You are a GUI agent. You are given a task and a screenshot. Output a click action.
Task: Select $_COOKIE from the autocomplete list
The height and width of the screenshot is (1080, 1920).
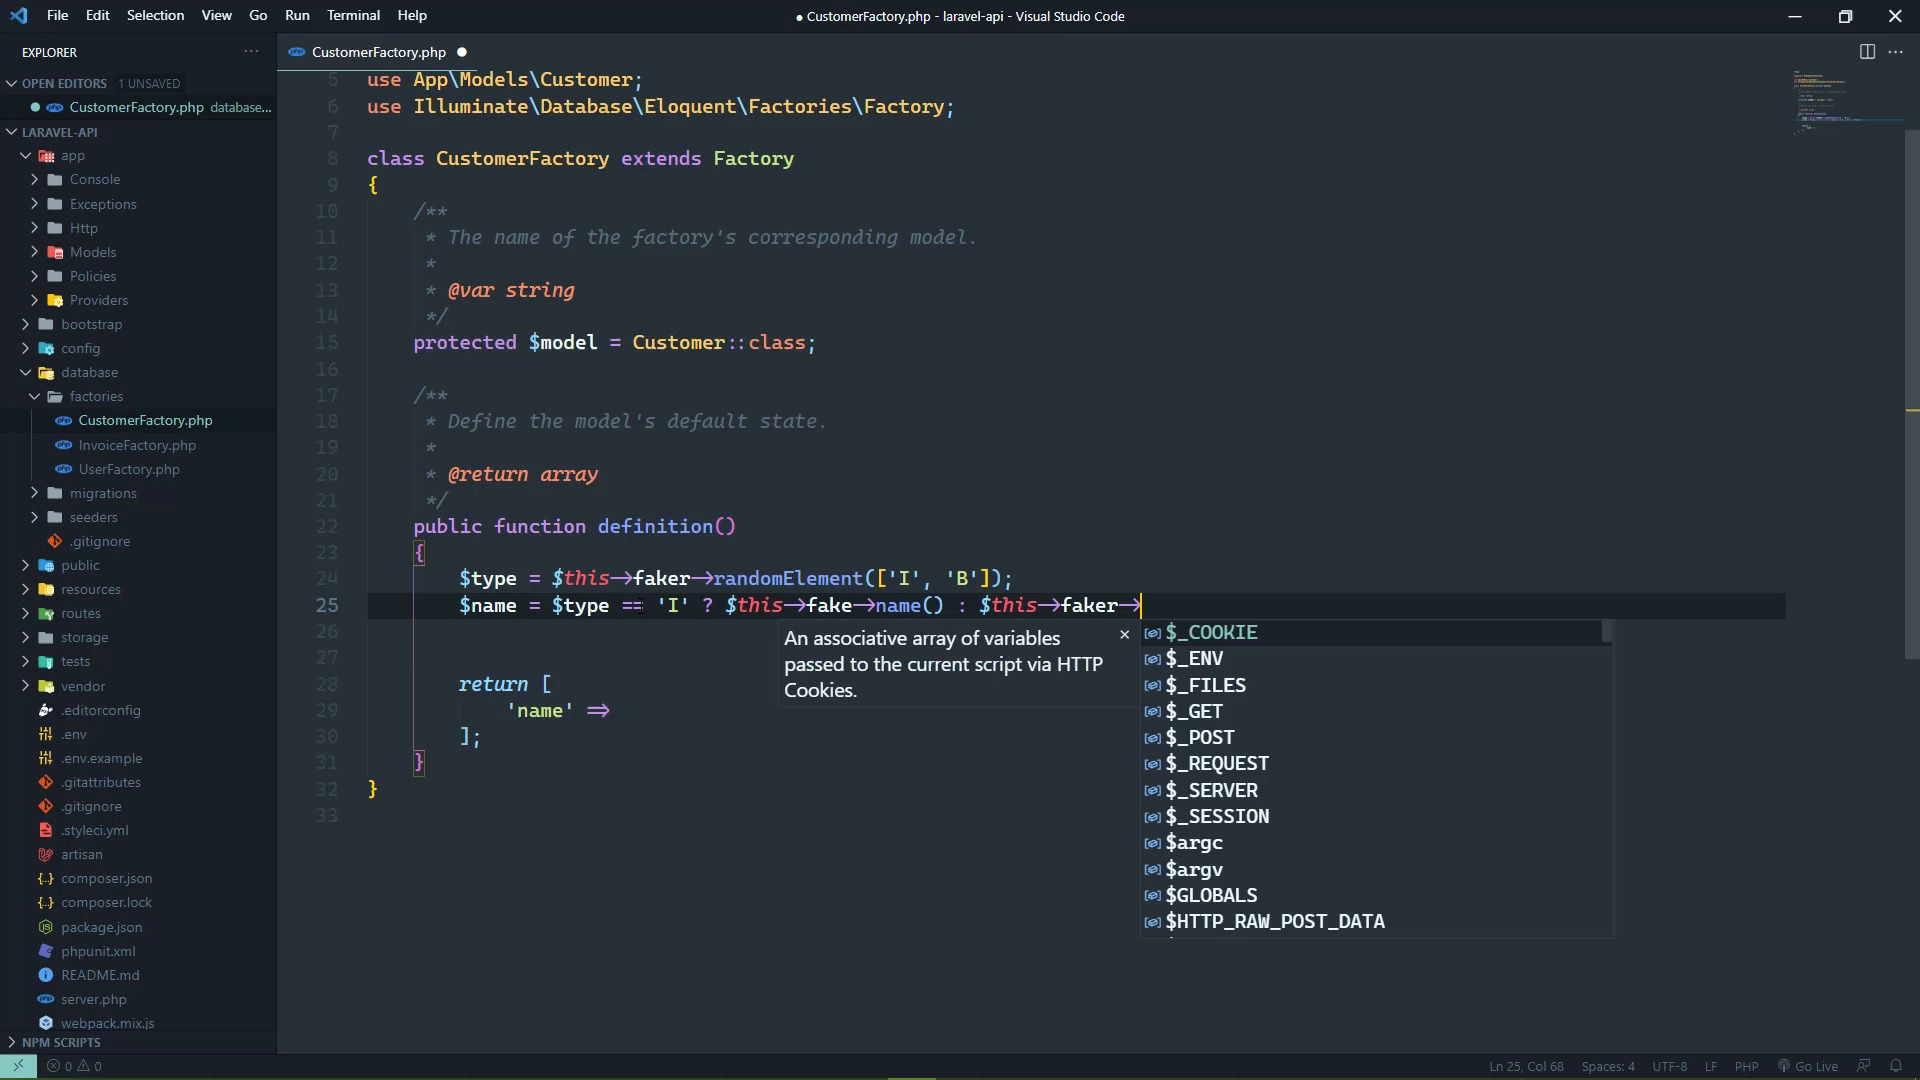(1371, 632)
